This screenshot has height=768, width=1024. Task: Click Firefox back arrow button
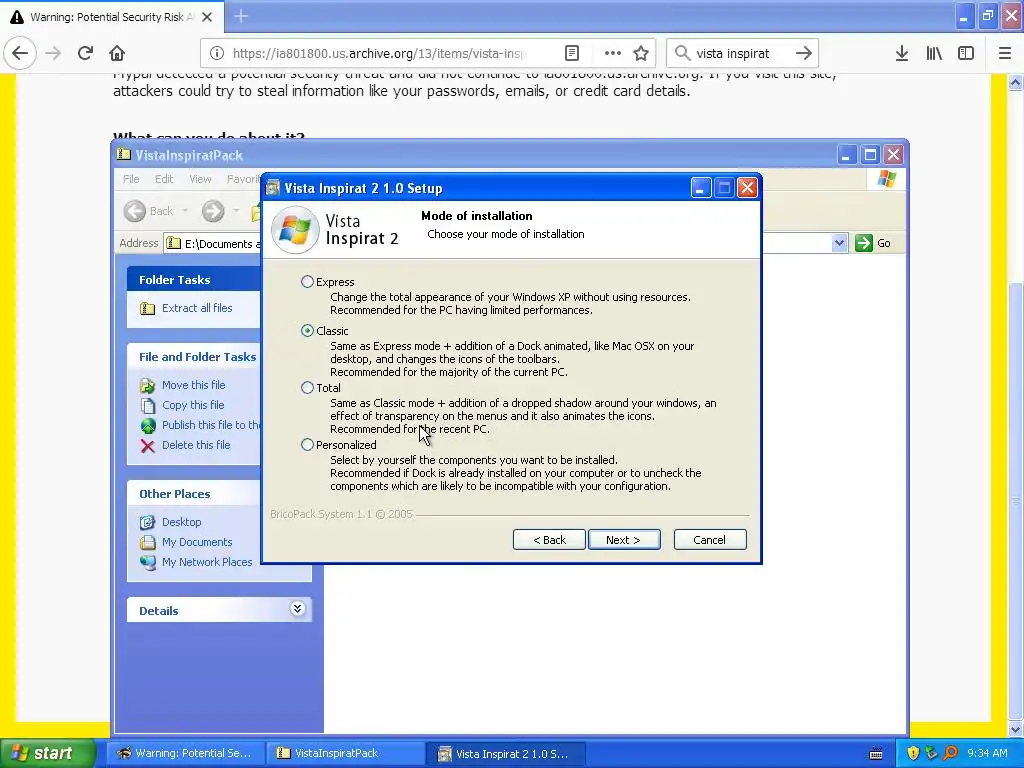[20, 53]
